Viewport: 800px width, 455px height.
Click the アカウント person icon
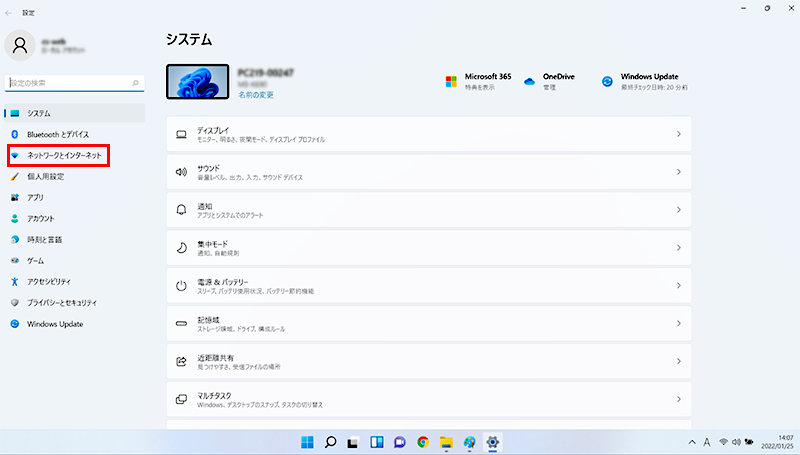pos(15,218)
